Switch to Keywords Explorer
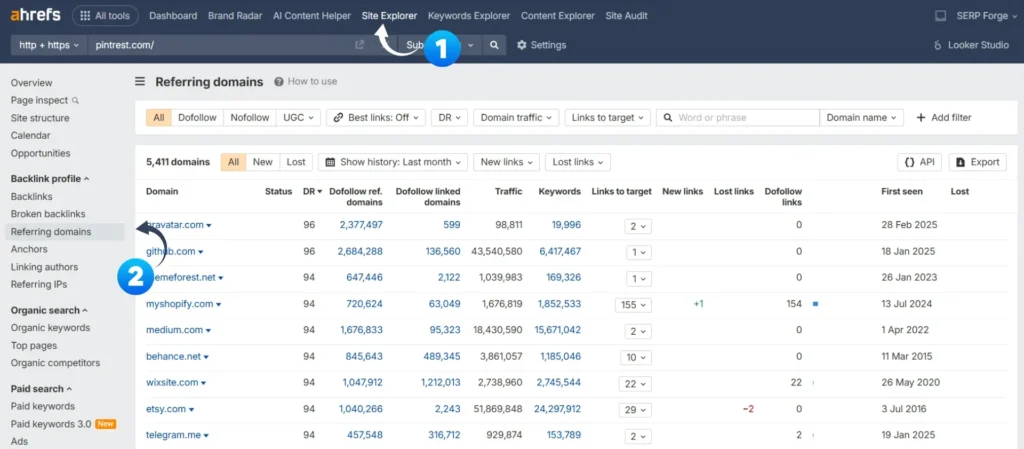1024x449 pixels. pyautogui.click(x=469, y=16)
